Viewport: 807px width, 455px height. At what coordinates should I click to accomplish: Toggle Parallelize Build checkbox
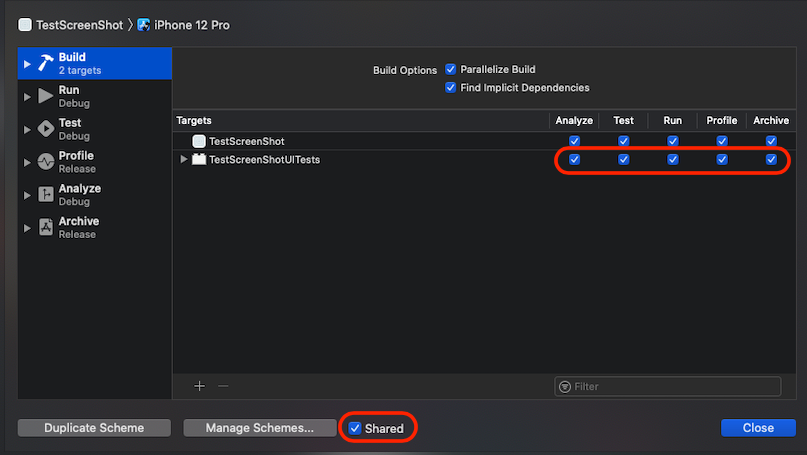click(450, 69)
